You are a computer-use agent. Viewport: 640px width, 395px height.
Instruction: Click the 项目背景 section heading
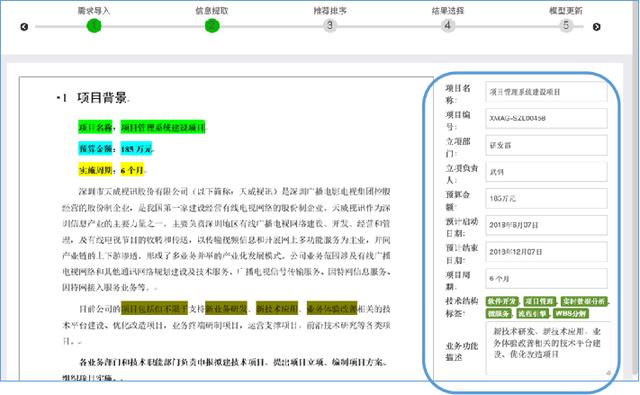click(x=102, y=98)
